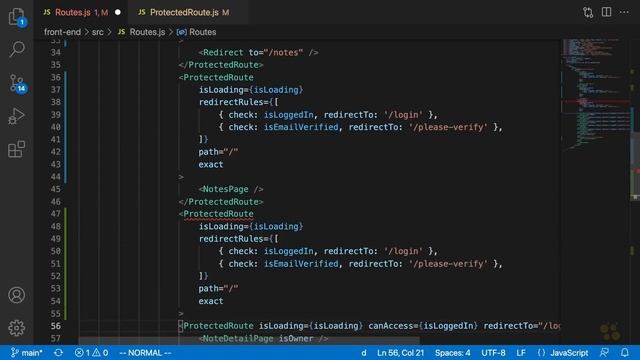Open the Manage gear menu
The height and width of the screenshot is (360, 640).
pos(17,327)
